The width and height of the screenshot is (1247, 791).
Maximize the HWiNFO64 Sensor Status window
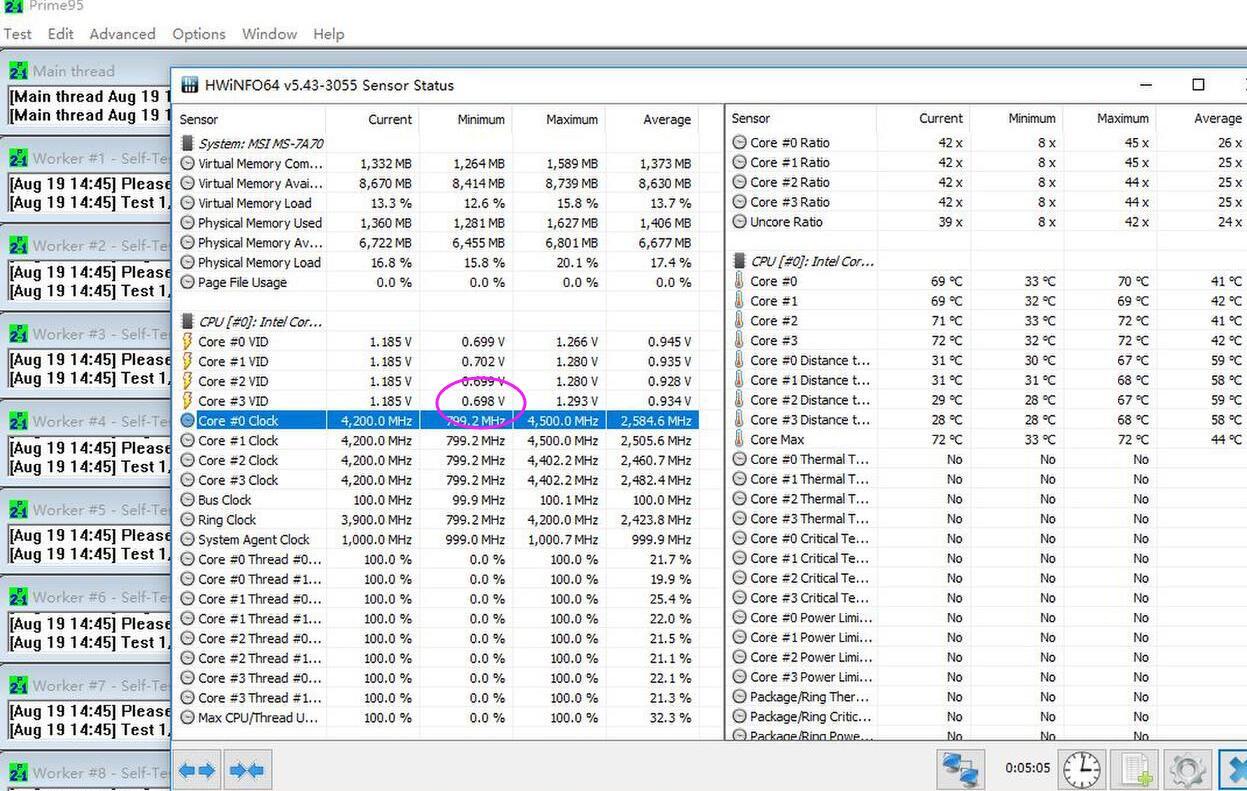pos(1198,85)
